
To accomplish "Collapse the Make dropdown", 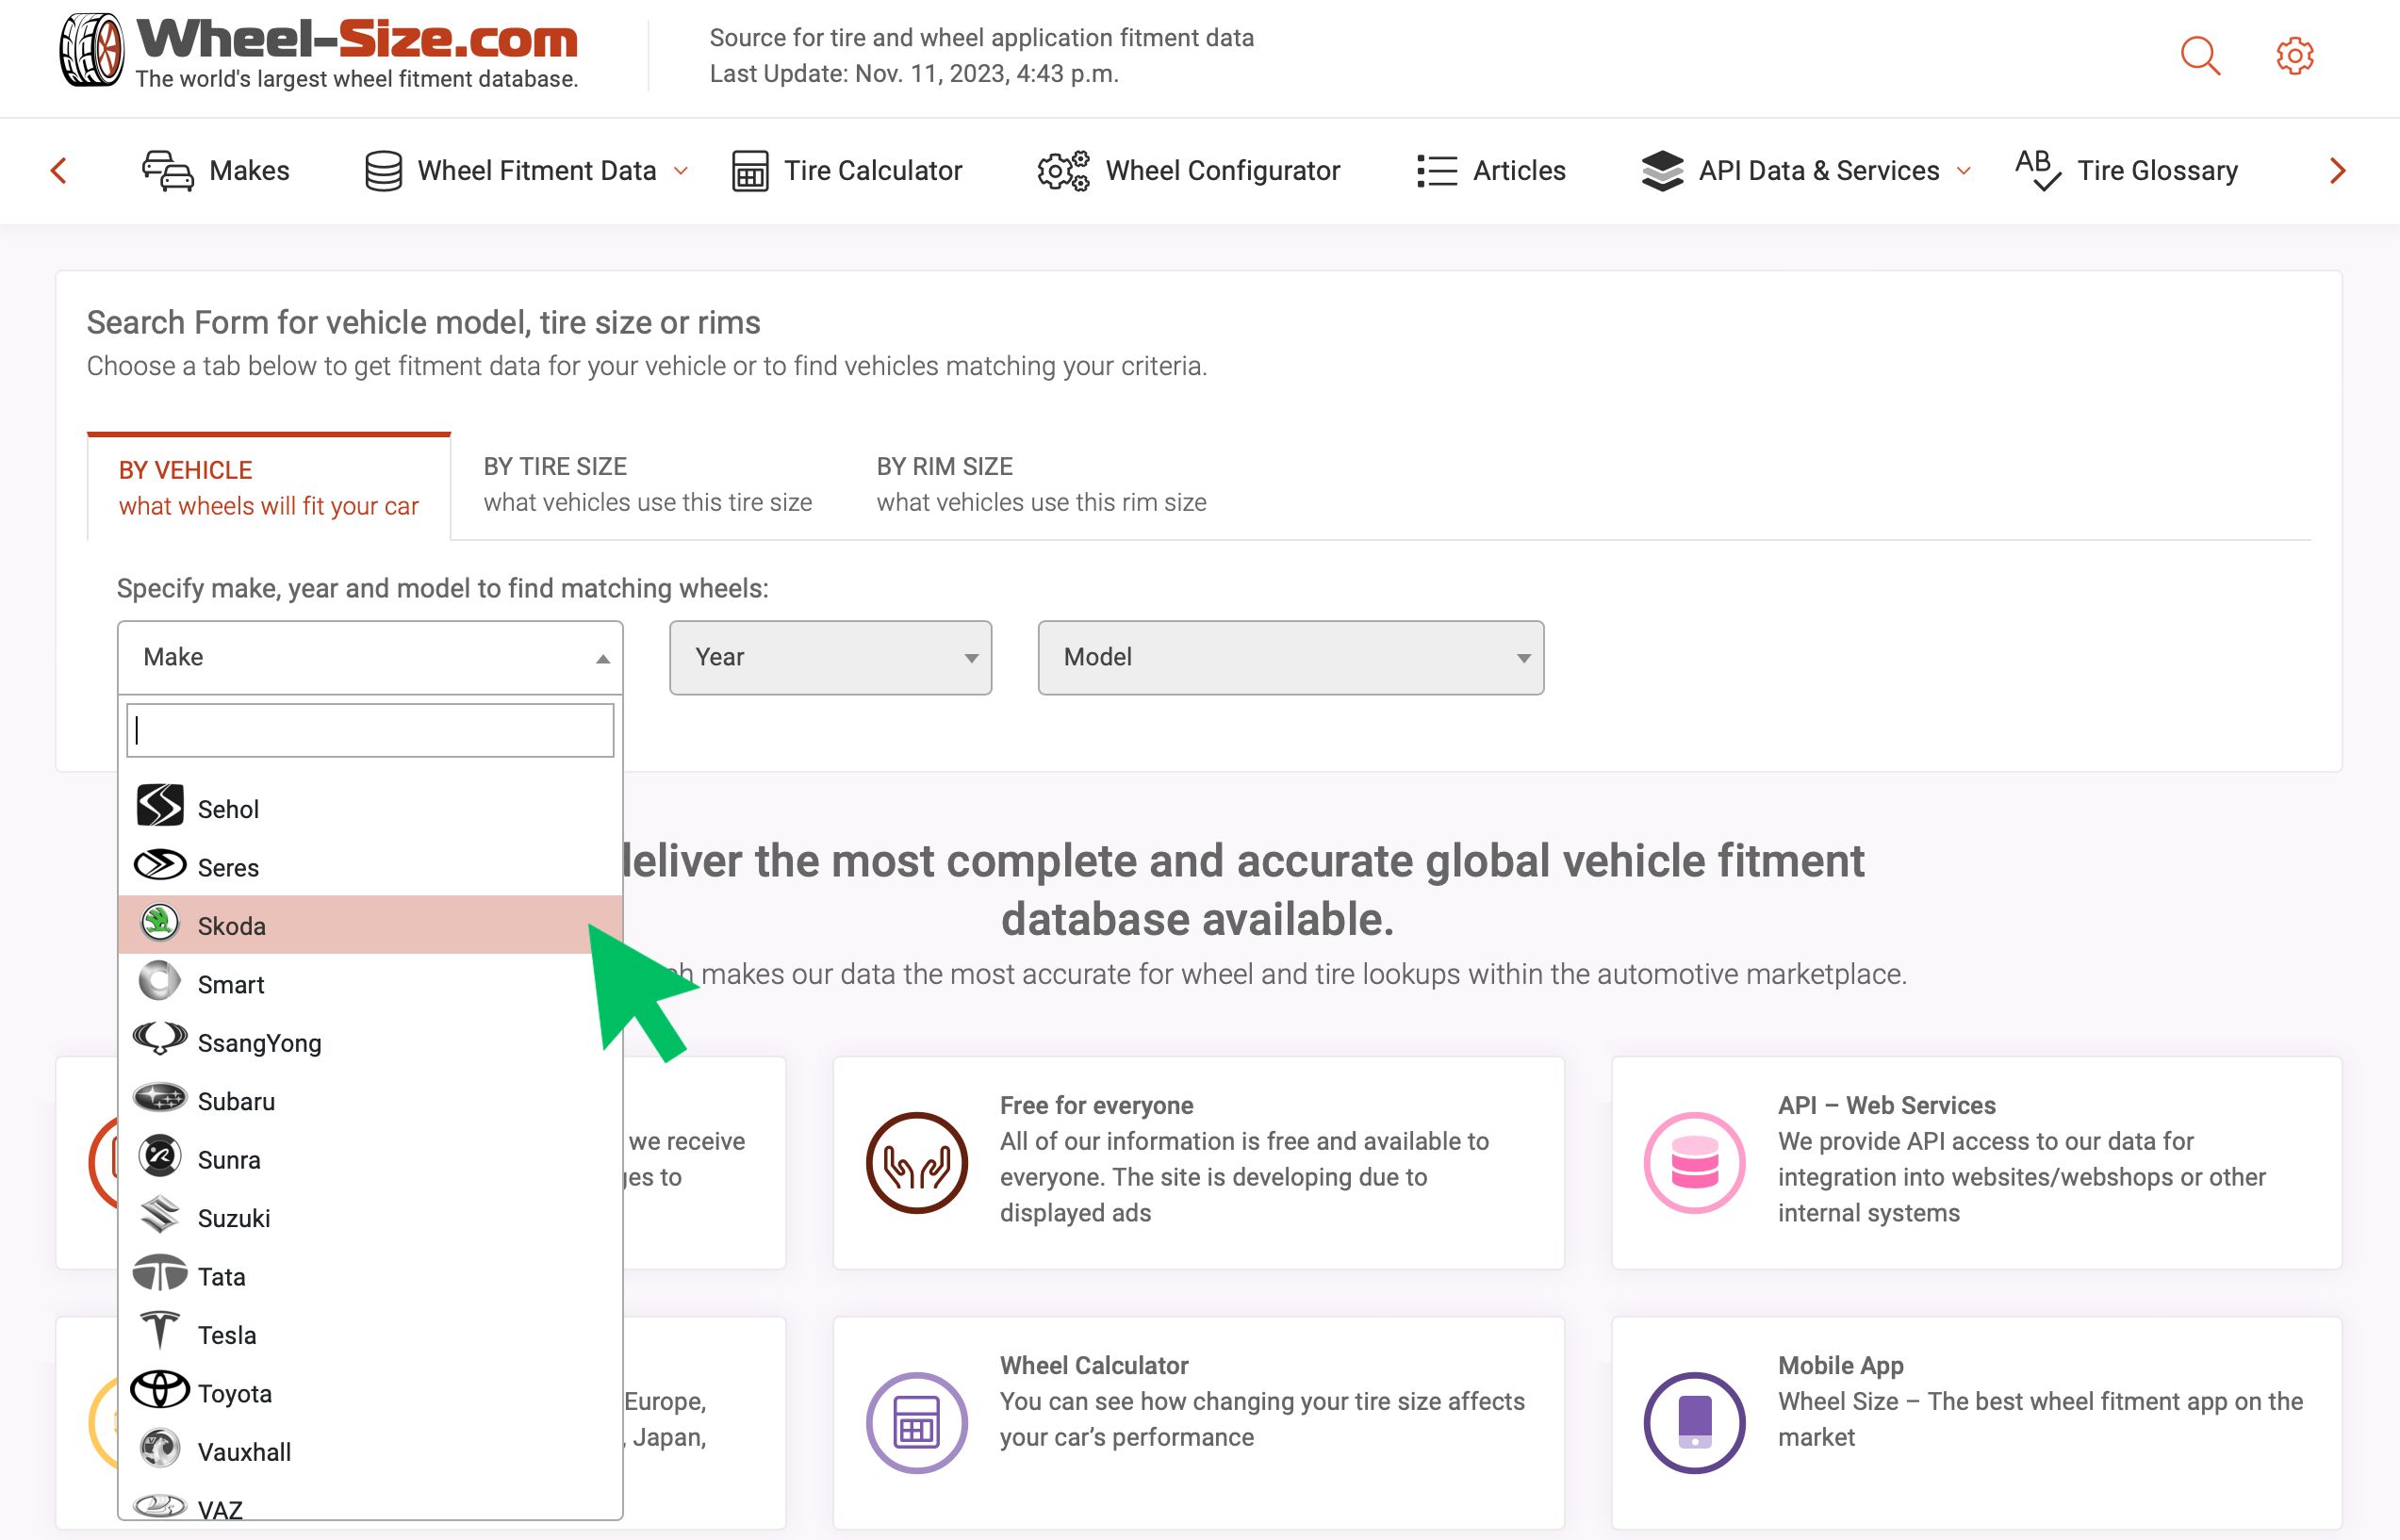I will click(370, 657).
